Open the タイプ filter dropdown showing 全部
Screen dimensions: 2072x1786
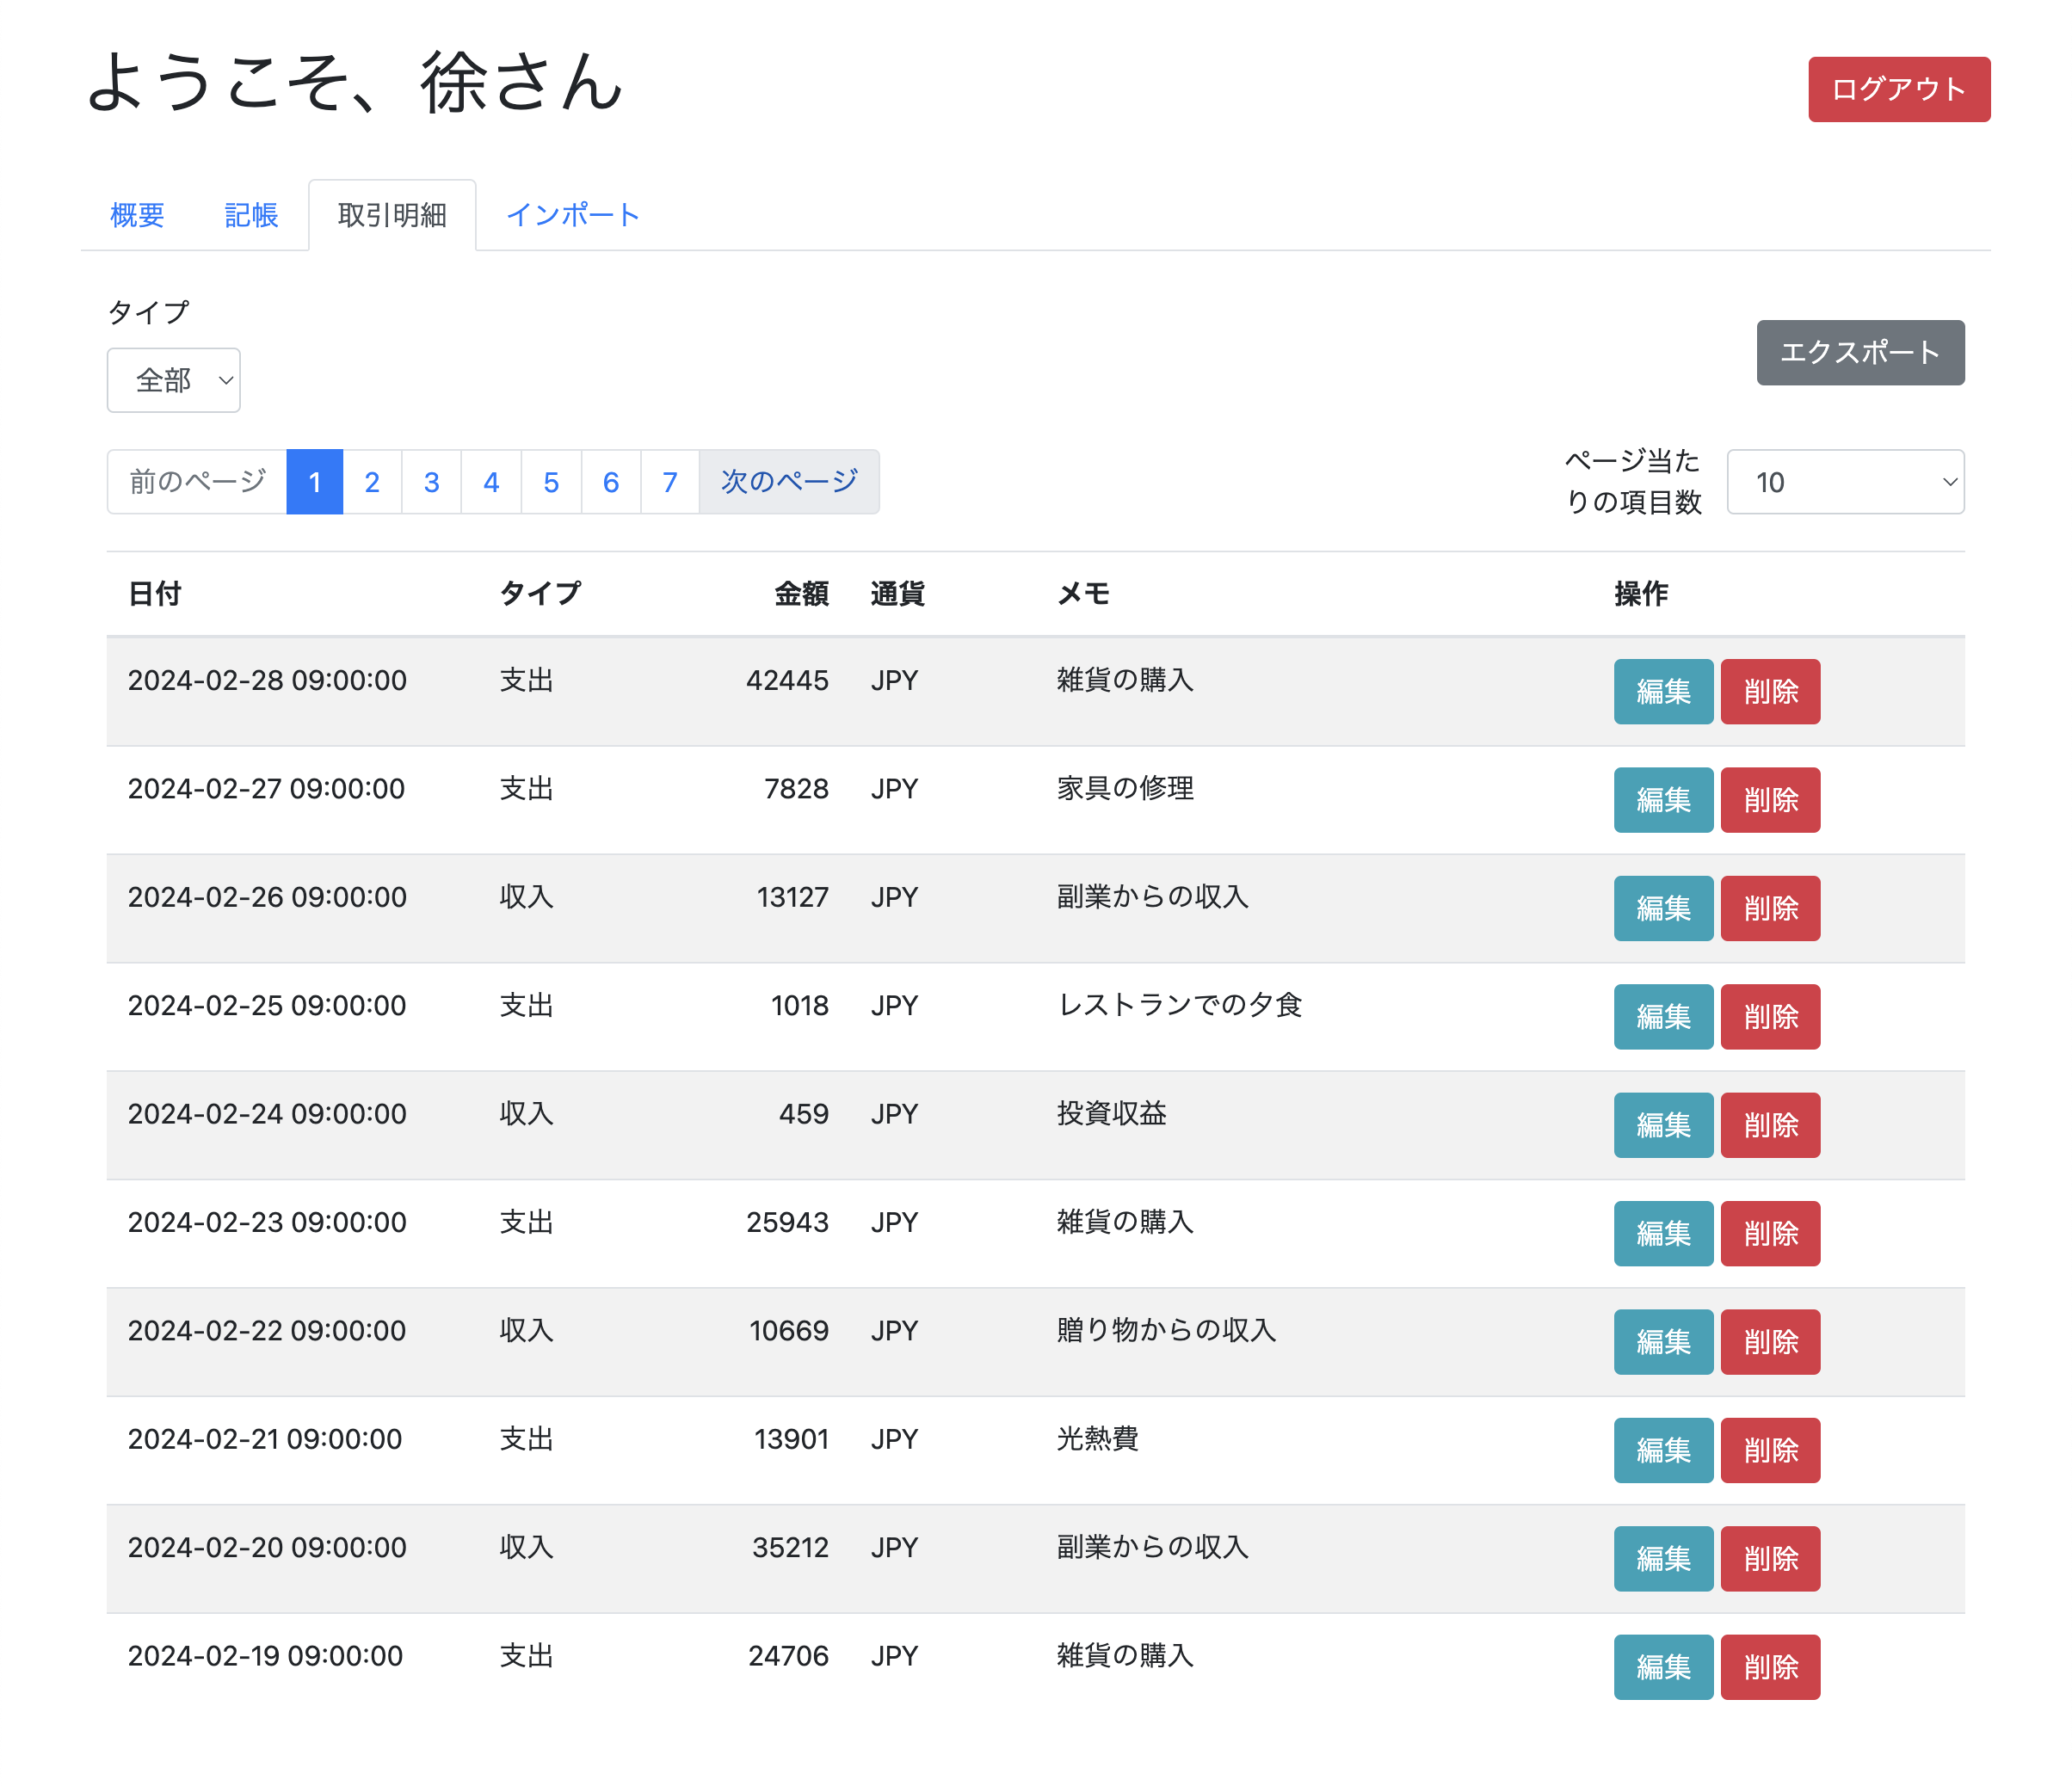click(x=174, y=380)
